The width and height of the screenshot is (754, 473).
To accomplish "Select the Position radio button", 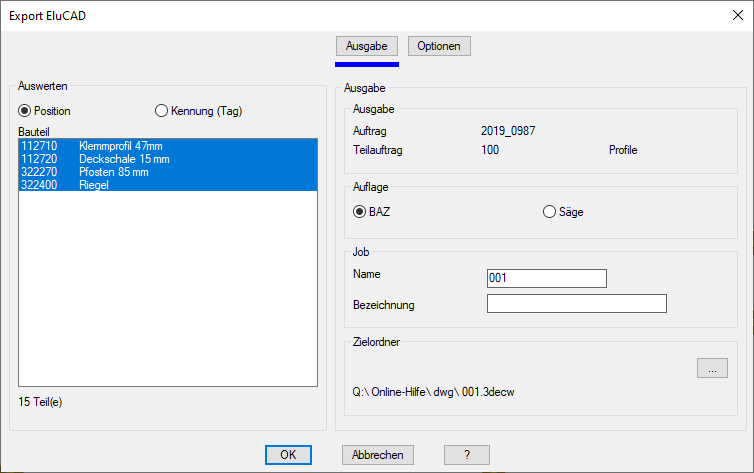I will [25, 111].
